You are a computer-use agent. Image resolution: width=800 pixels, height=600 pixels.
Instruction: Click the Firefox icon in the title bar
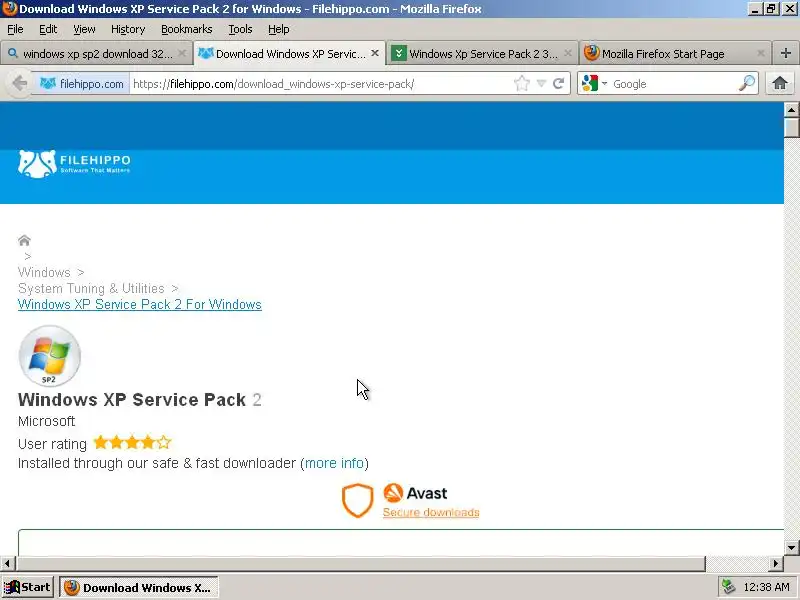[x=9, y=9]
